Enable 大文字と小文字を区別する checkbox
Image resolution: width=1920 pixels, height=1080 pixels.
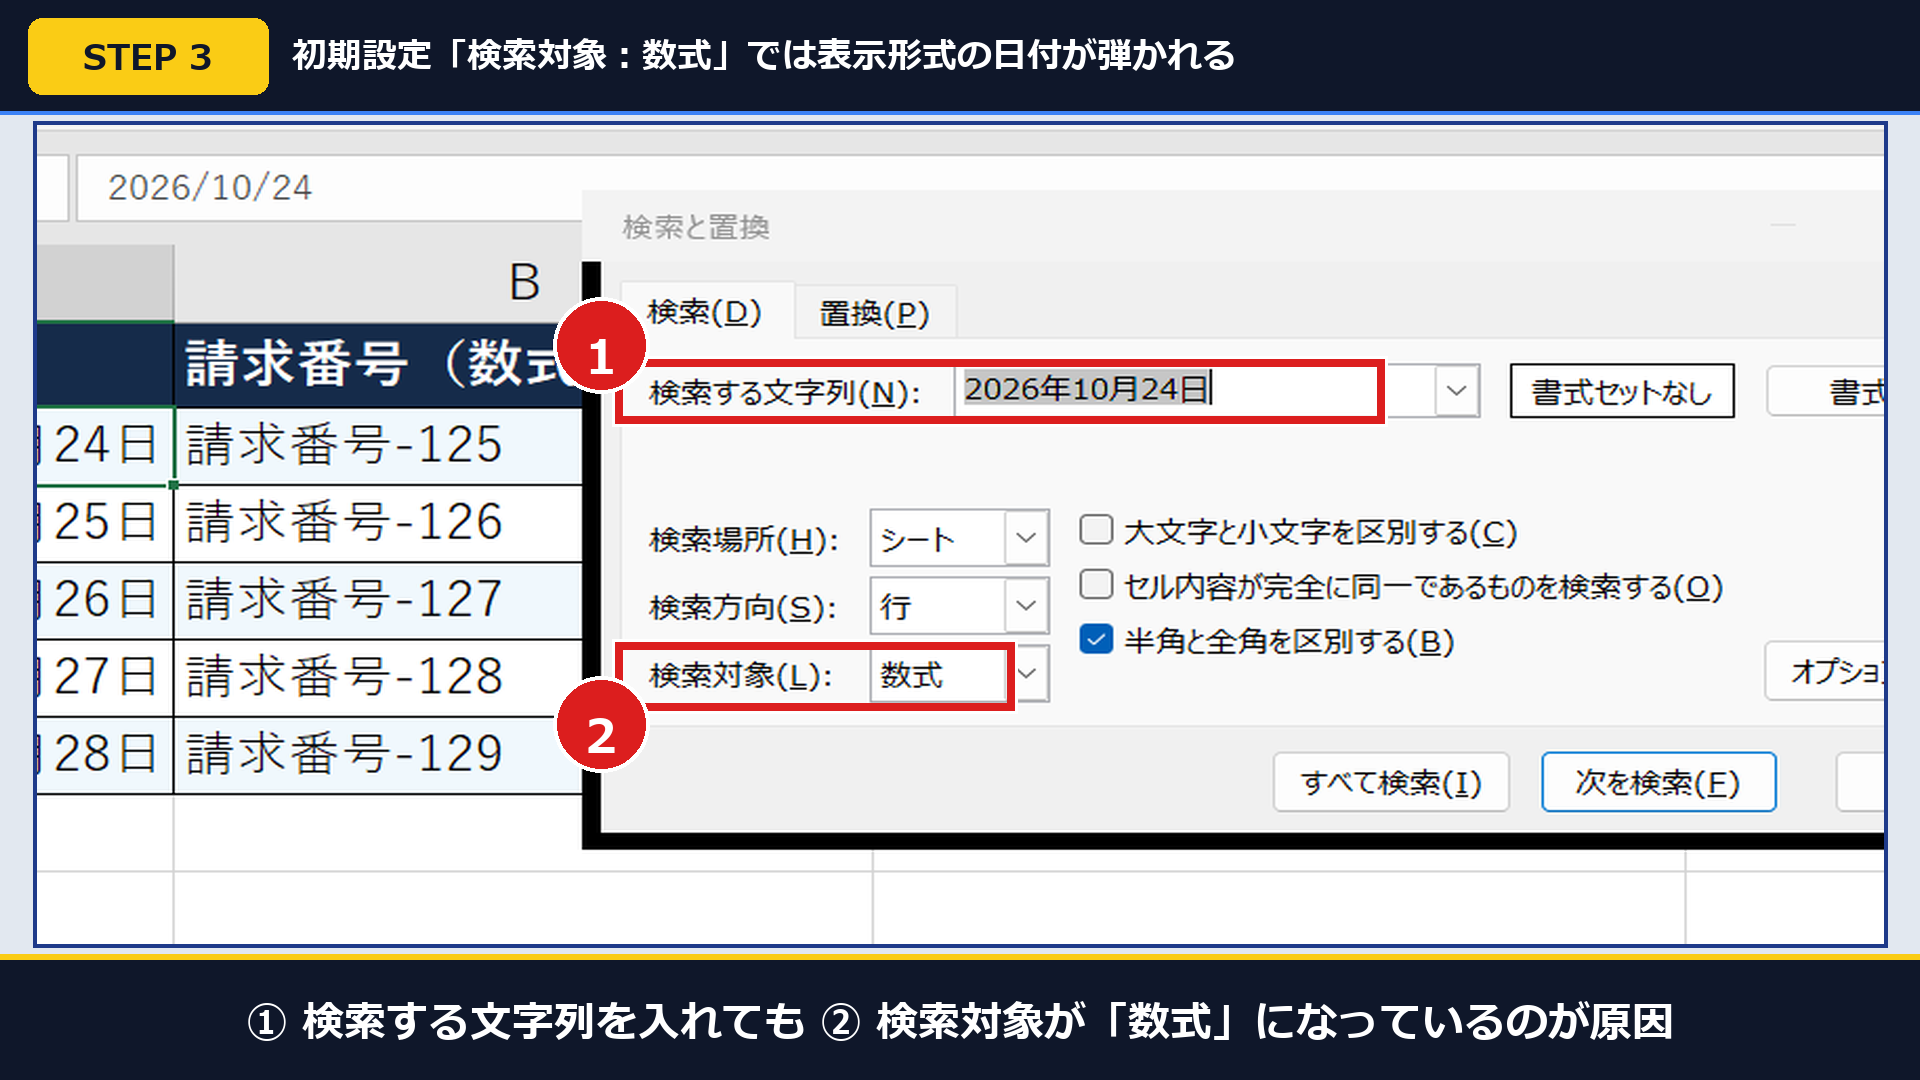click(x=1096, y=530)
